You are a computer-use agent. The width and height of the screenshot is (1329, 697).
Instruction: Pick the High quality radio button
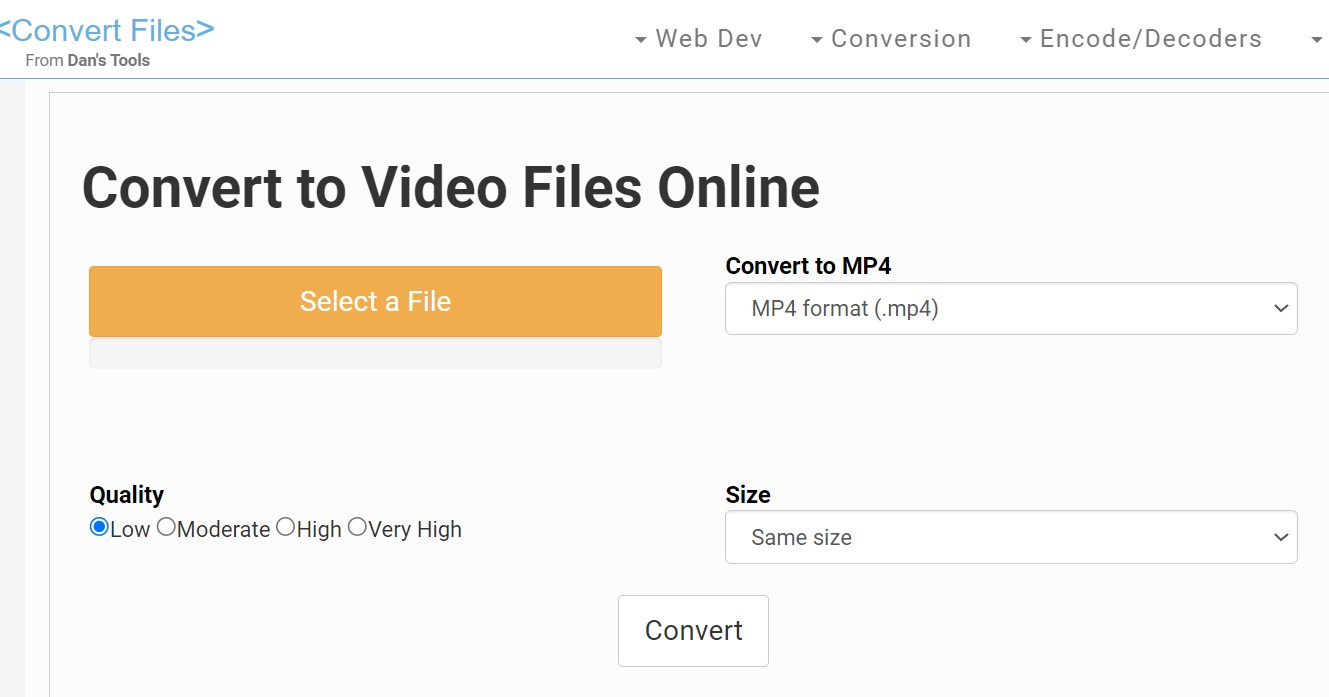pyautogui.click(x=286, y=527)
